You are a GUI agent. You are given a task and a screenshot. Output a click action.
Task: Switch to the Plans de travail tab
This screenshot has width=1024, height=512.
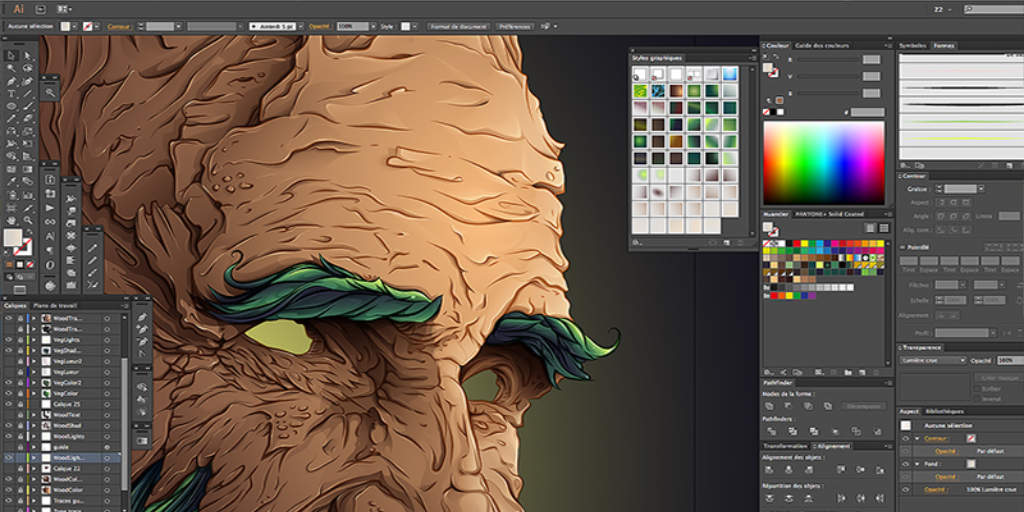[x=55, y=306]
